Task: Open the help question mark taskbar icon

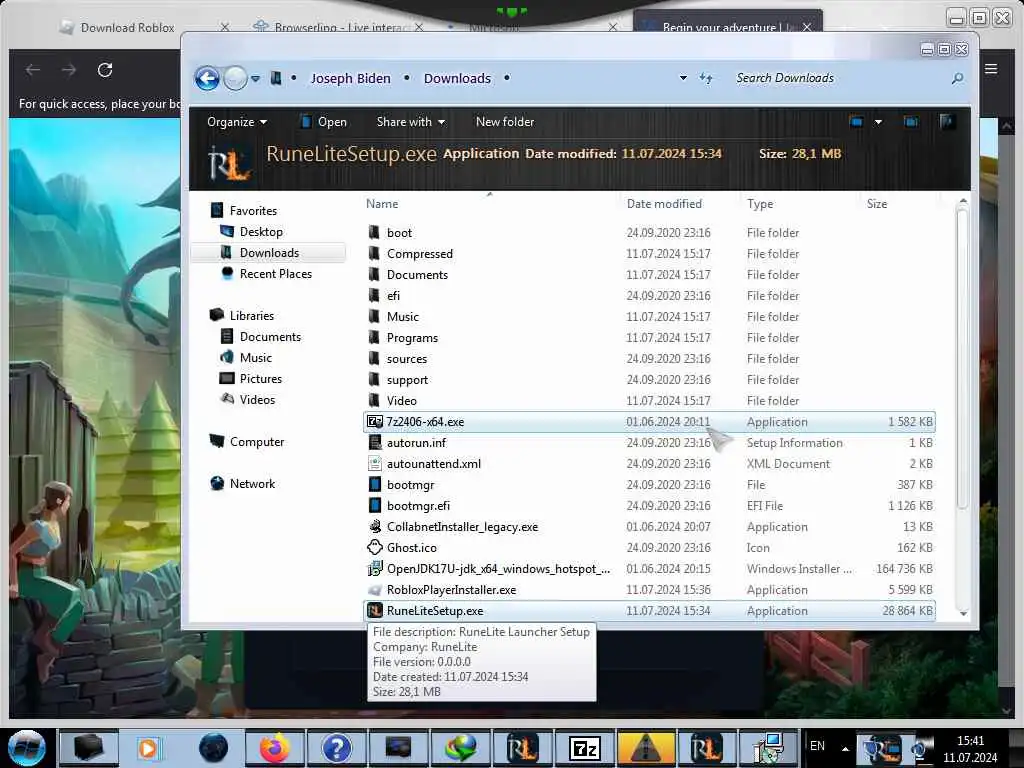Action: pos(336,748)
